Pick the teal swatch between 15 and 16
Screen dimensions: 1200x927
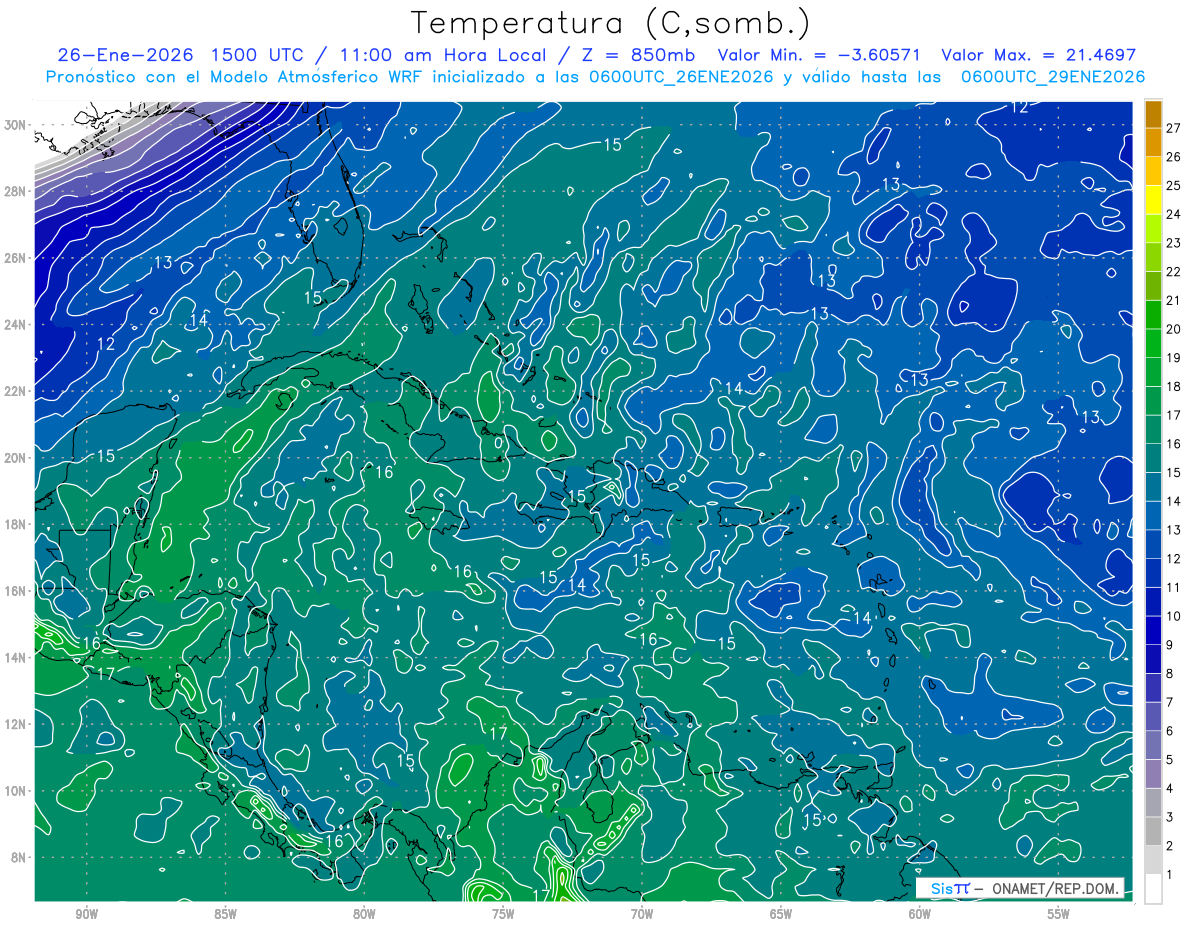(1153, 459)
